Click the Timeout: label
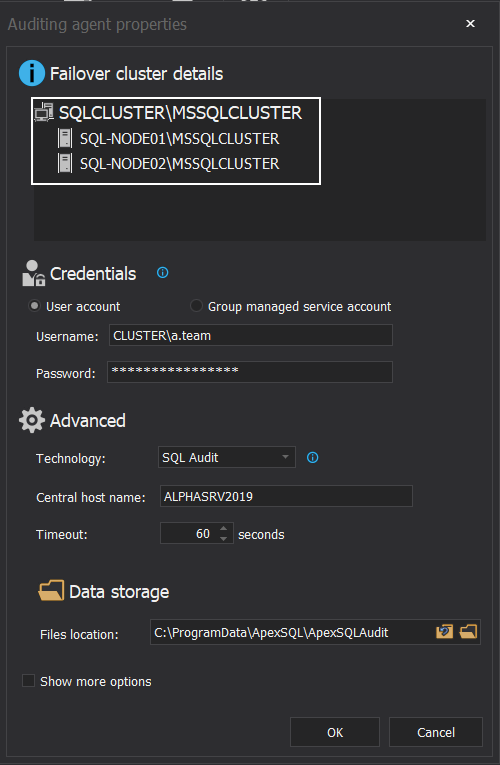 click(x=62, y=535)
